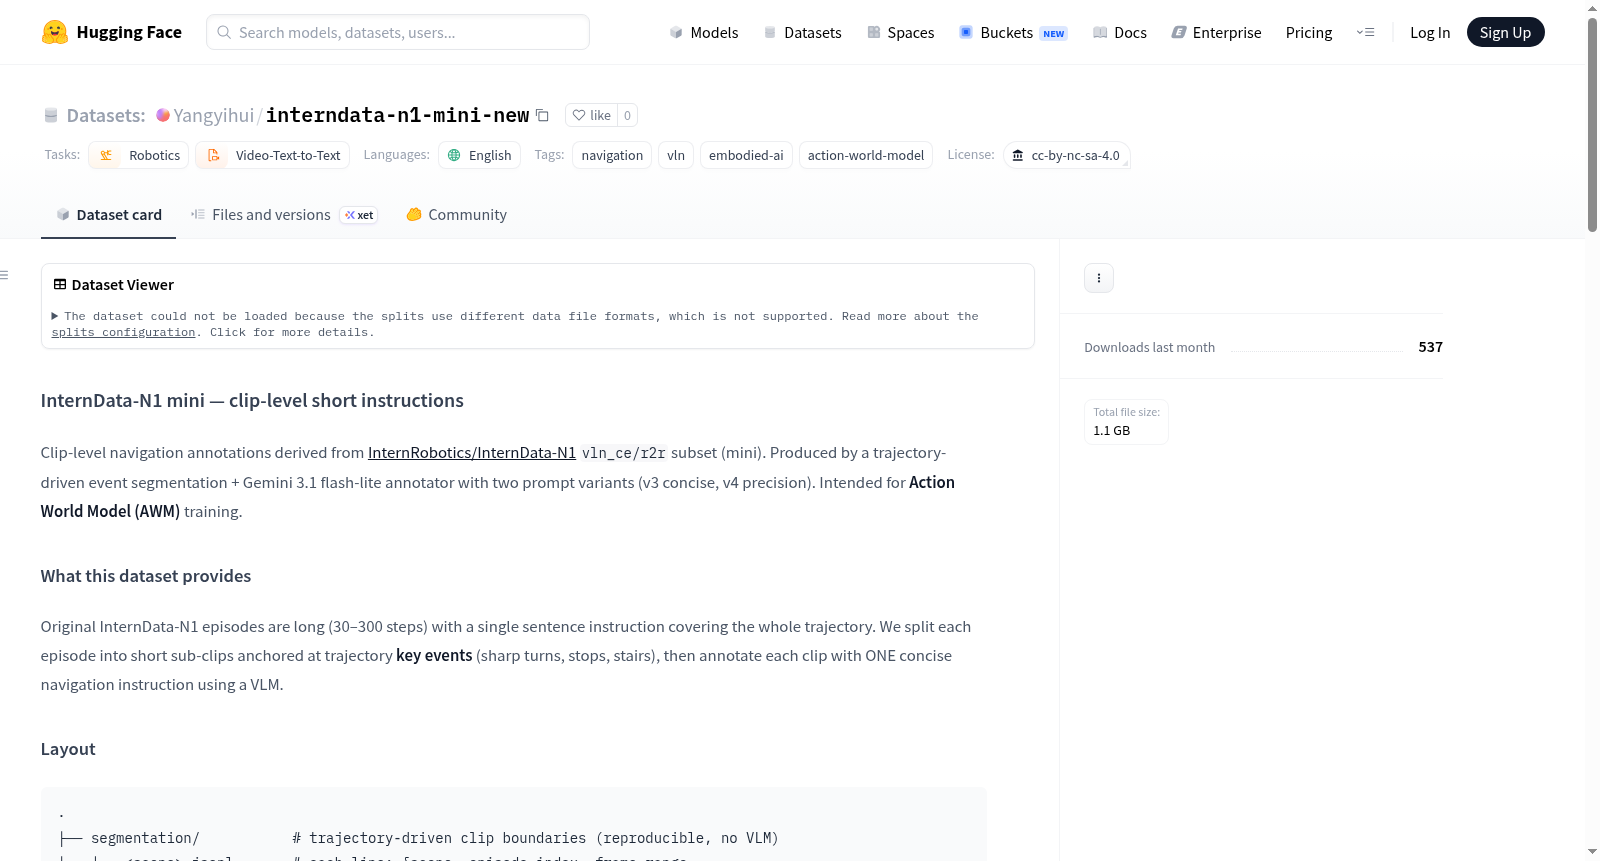Copy the dataset name with the copy icon
Image resolution: width=1600 pixels, height=861 pixels.
pyautogui.click(x=542, y=115)
